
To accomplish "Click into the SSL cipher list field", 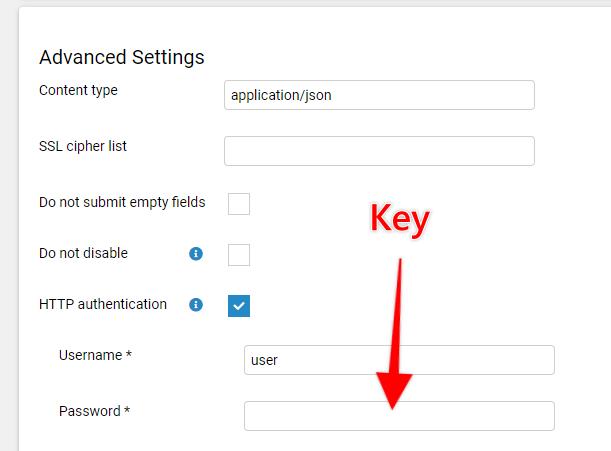I will [380, 151].
